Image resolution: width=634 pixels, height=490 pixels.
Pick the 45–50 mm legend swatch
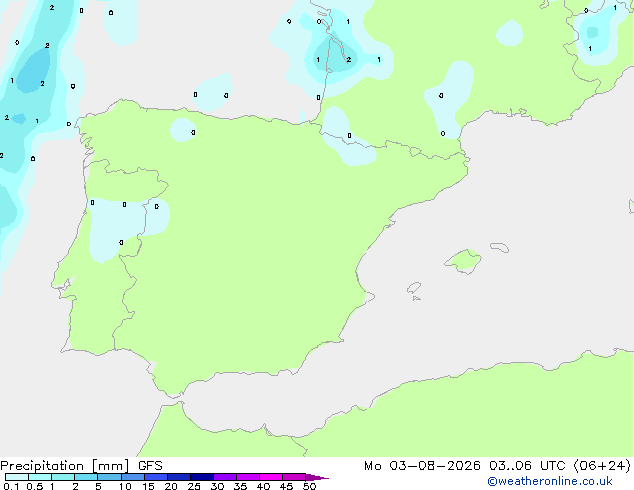(294, 477)
